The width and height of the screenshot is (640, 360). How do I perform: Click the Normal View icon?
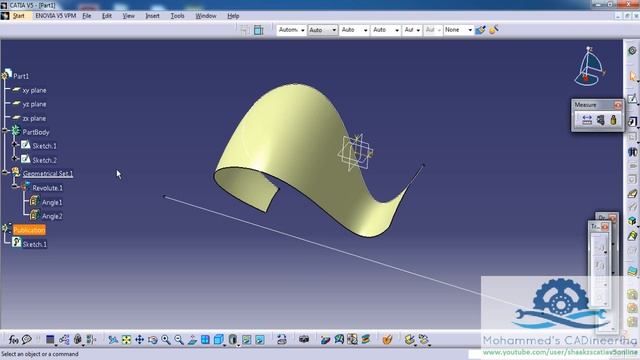[x=192, y=340]
